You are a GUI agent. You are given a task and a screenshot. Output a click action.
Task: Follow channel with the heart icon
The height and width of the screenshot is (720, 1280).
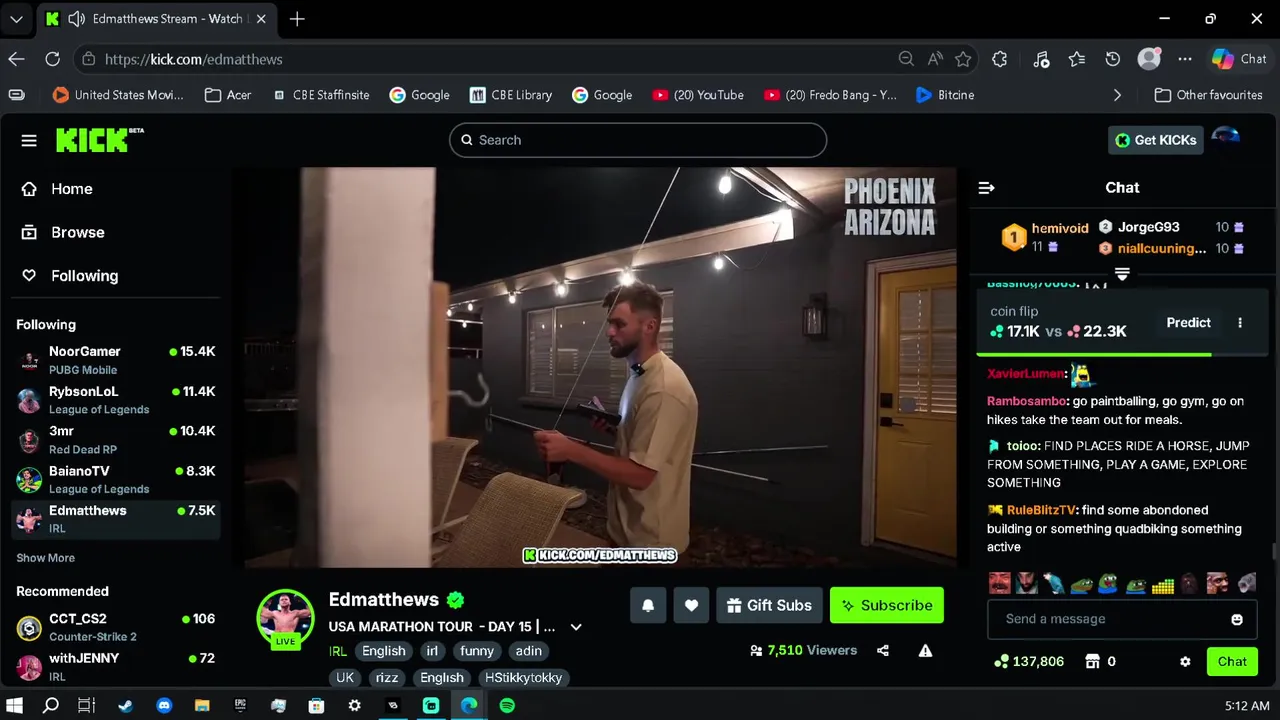coord(691,605)
